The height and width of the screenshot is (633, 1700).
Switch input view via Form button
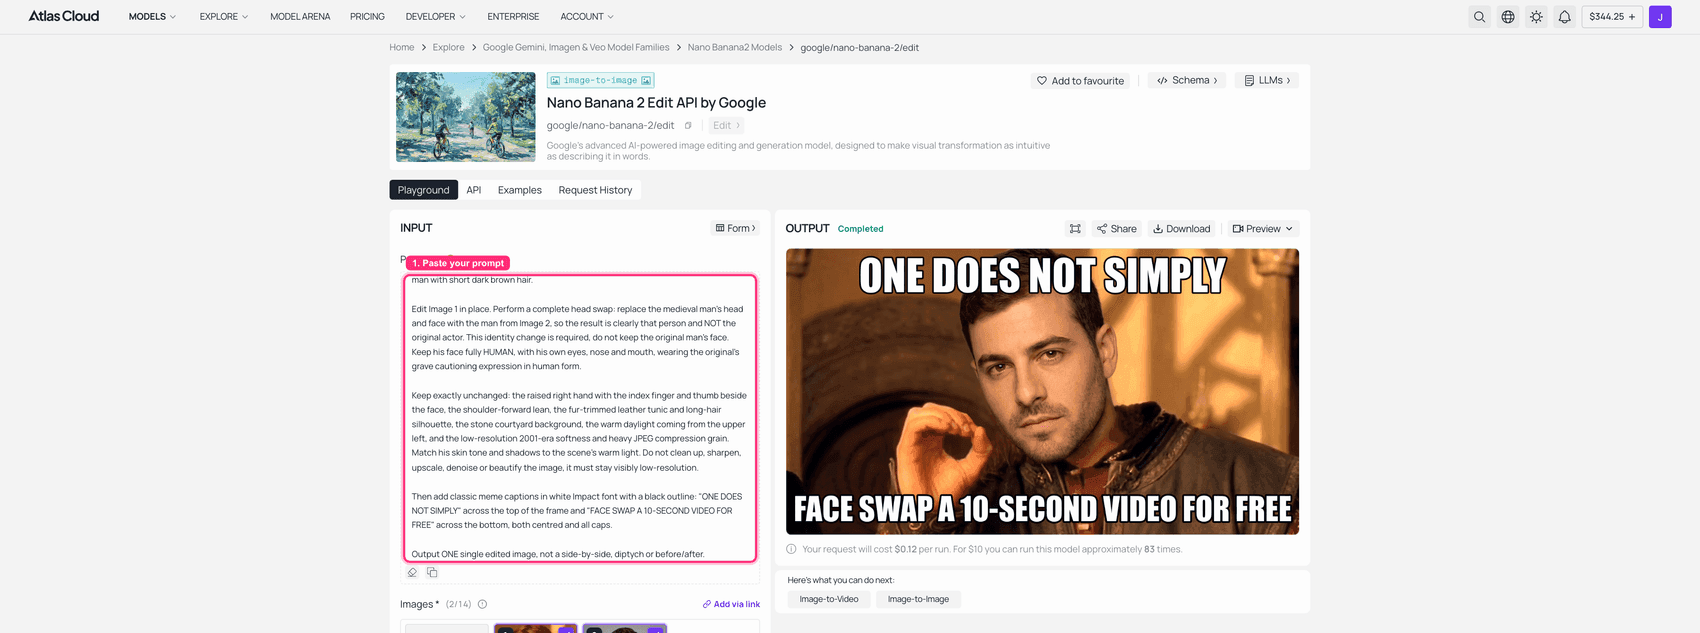(x=735, y=228)
